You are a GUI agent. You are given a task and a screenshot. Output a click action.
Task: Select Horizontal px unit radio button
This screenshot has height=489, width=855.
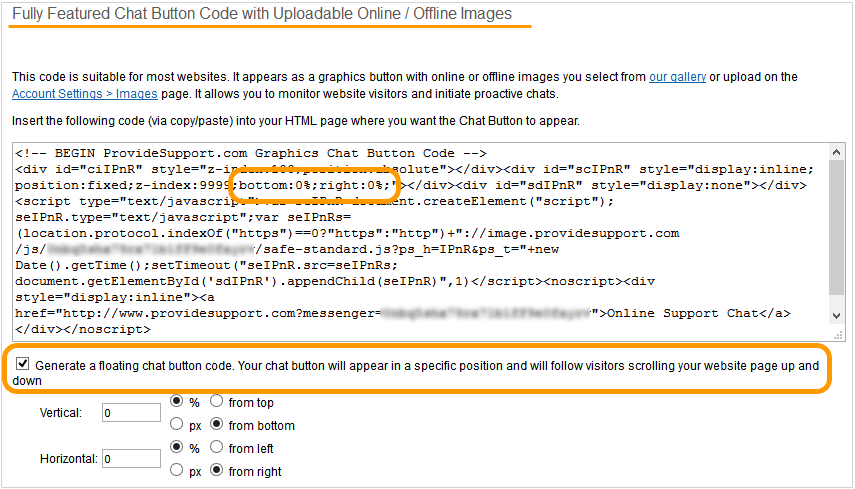176,469
